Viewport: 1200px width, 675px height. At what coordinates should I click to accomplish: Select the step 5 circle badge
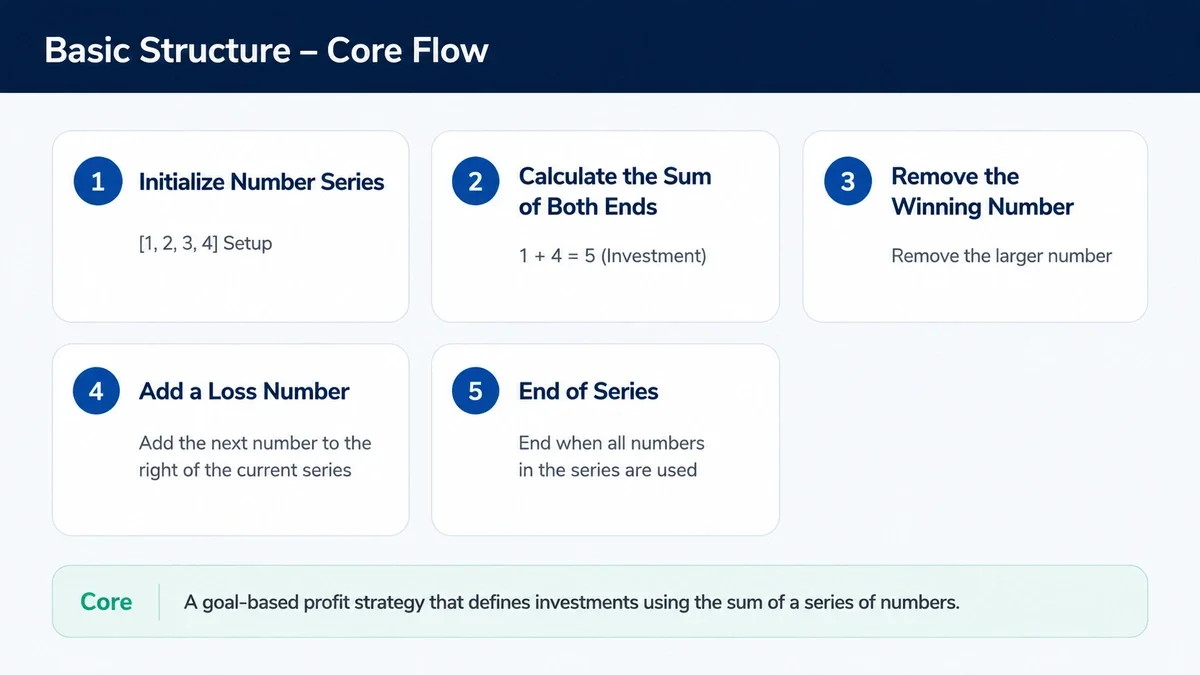click(x=475, y=391)
